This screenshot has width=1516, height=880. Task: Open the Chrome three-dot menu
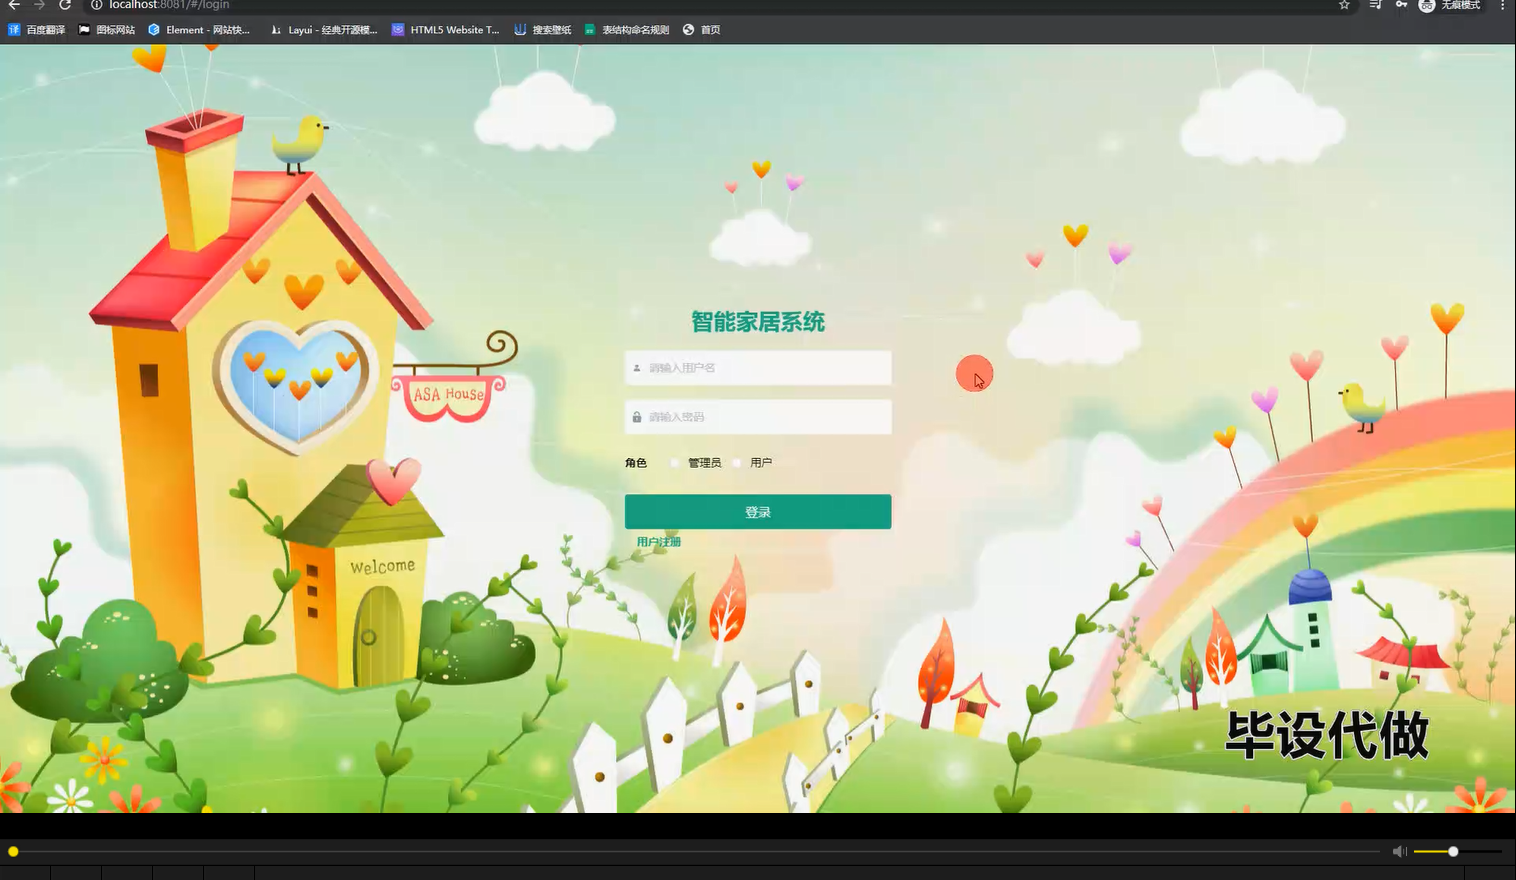1503,6
